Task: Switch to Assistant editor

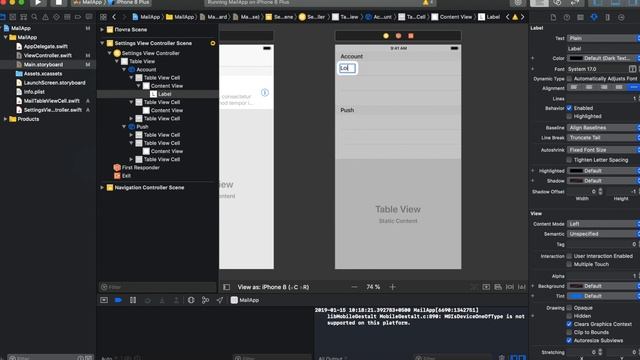Action: pyautogui.click(x=557, y=2)
